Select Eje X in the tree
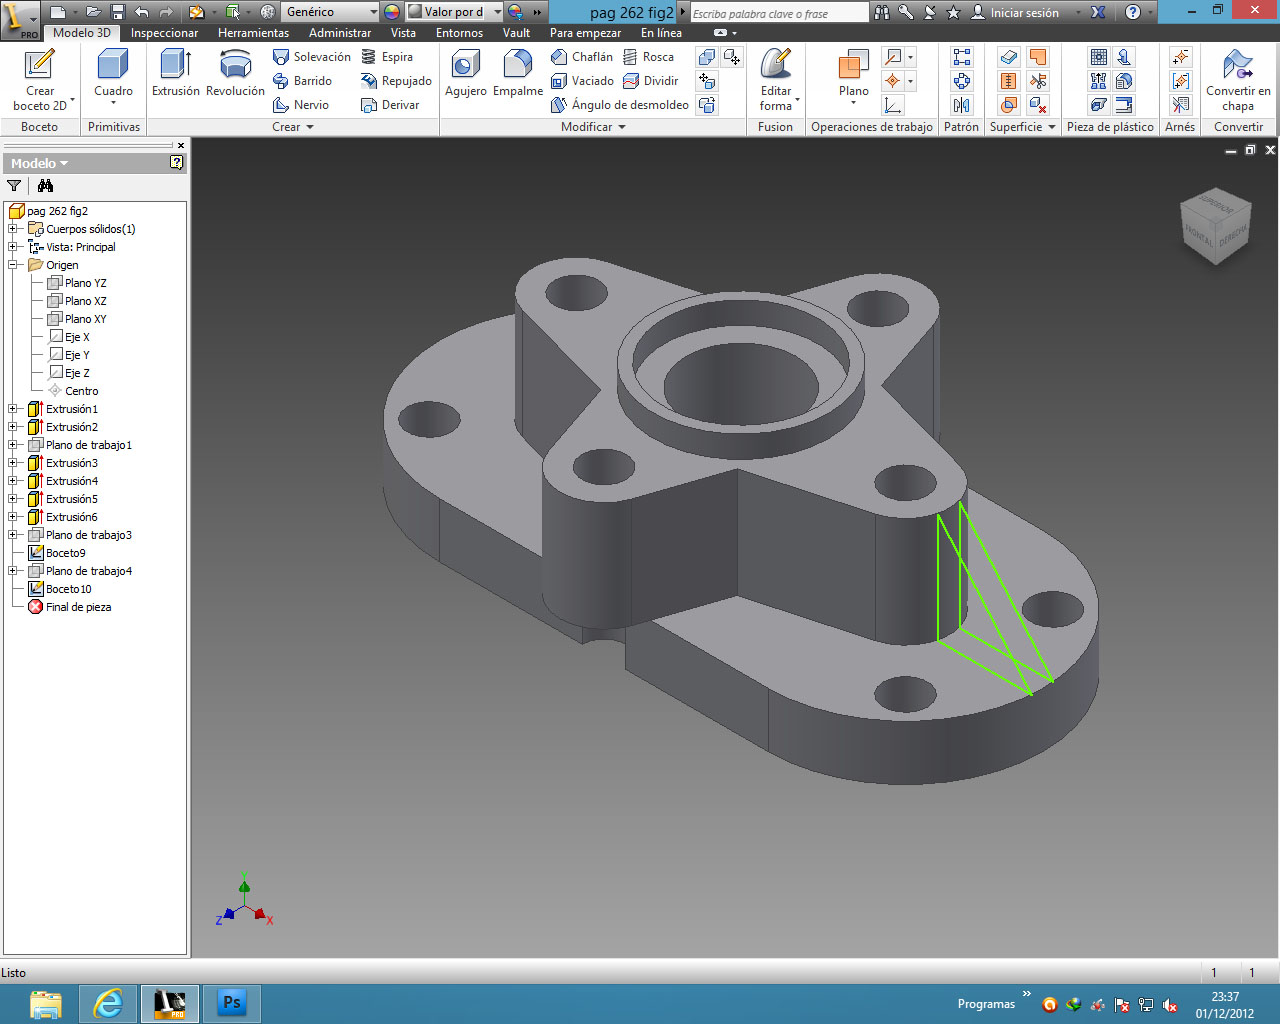1280x1024 pixels. tap(69, 337)
